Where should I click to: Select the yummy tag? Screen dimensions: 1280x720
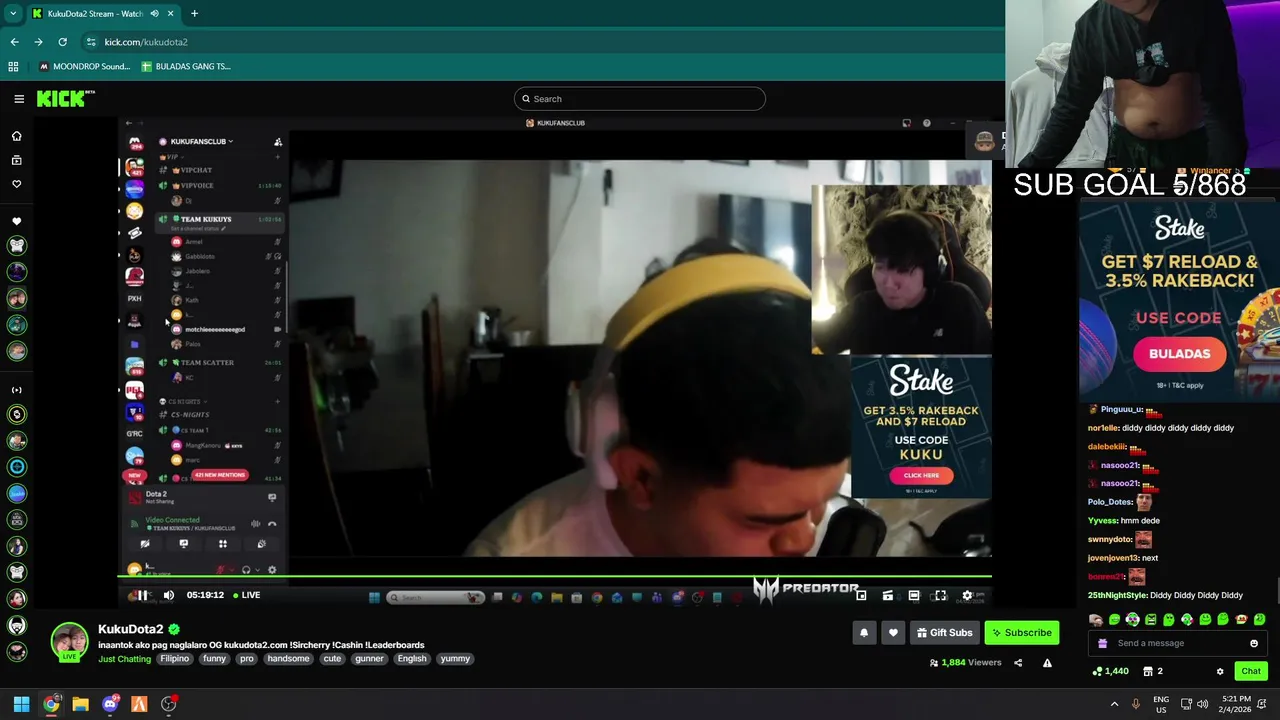pos(455,659)
